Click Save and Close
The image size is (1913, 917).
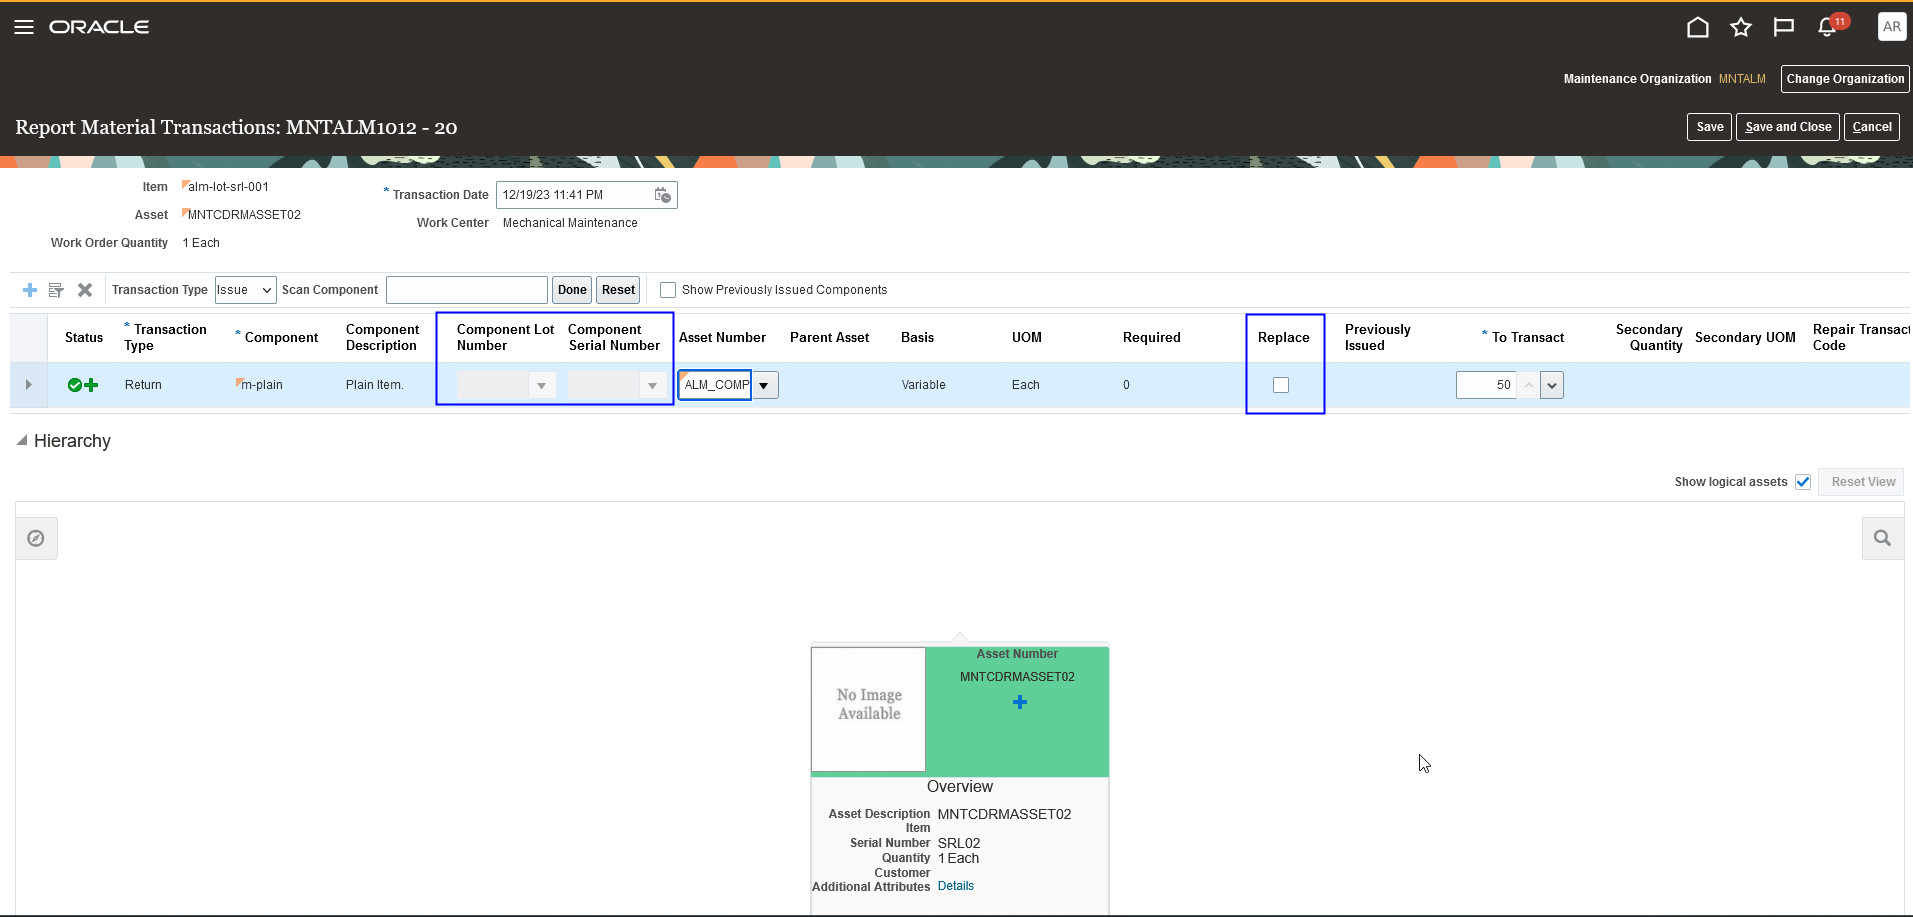[x=1787, y=127]
